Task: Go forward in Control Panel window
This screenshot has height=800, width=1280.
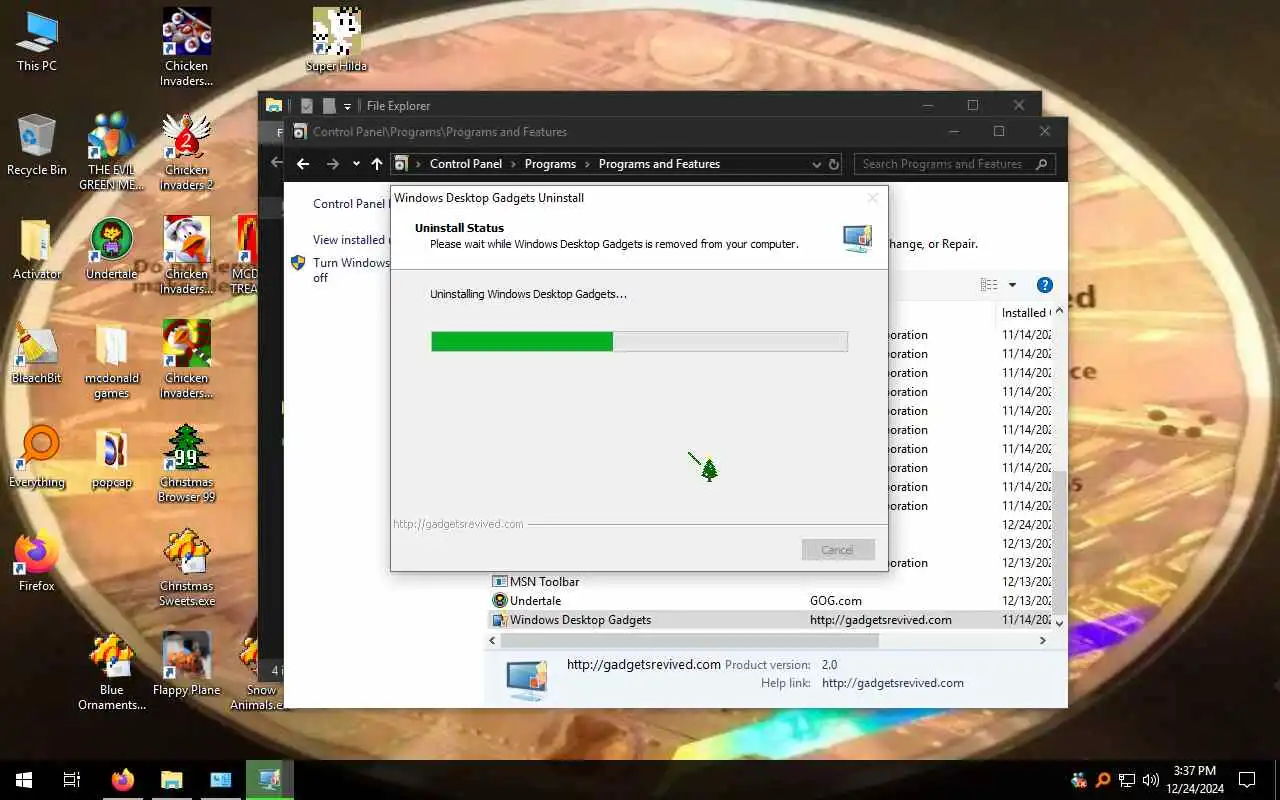Action: 333,164
